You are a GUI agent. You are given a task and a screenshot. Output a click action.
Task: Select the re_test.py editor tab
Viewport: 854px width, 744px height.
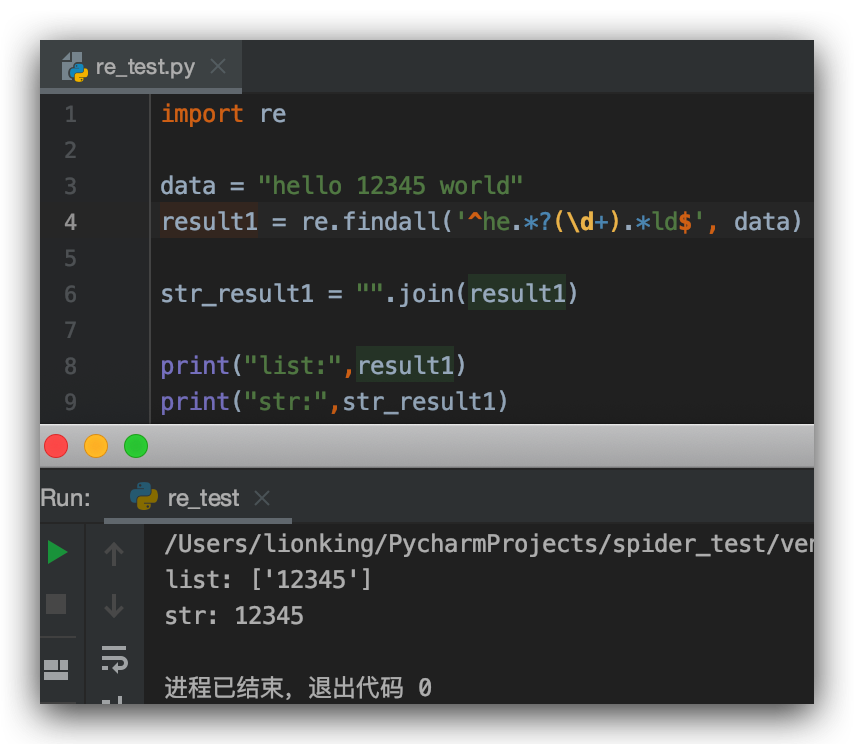point(141,67)
